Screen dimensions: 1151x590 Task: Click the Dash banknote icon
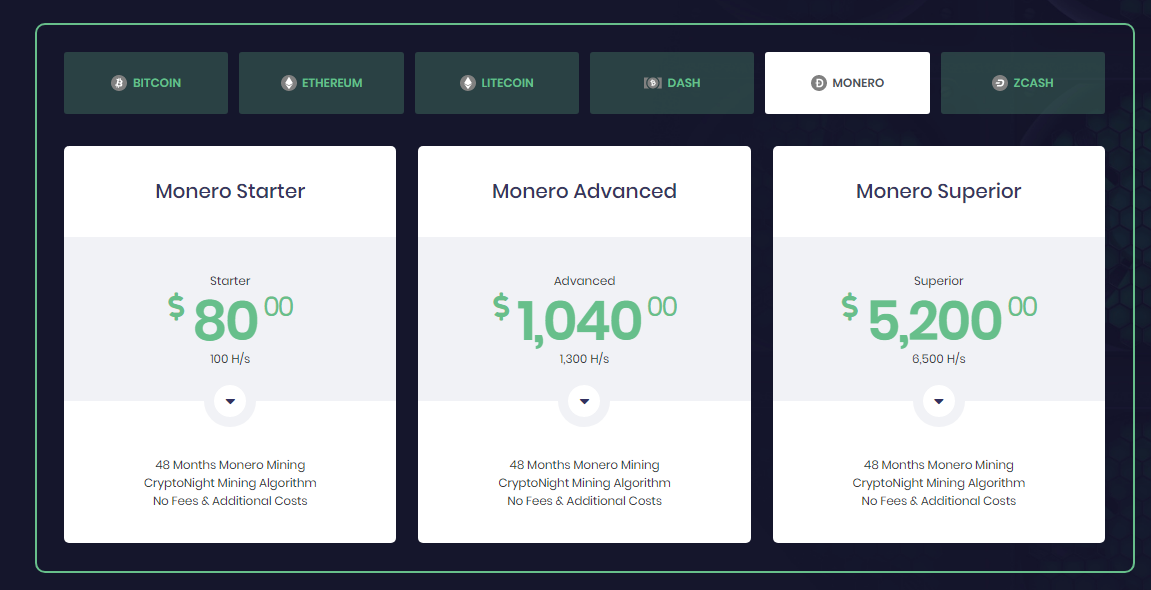click(653, 83)
